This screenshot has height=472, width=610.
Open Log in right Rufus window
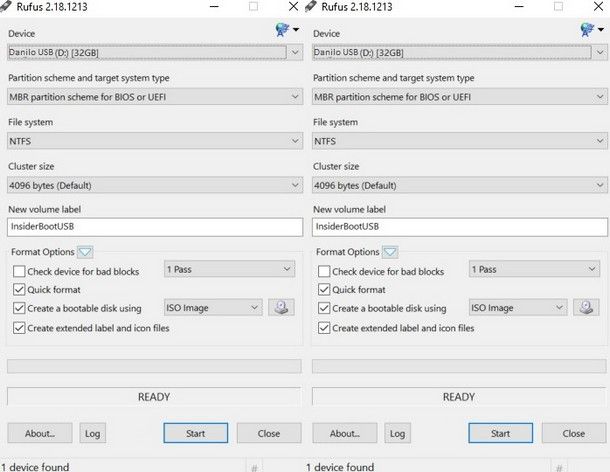(x=398, y=433)
